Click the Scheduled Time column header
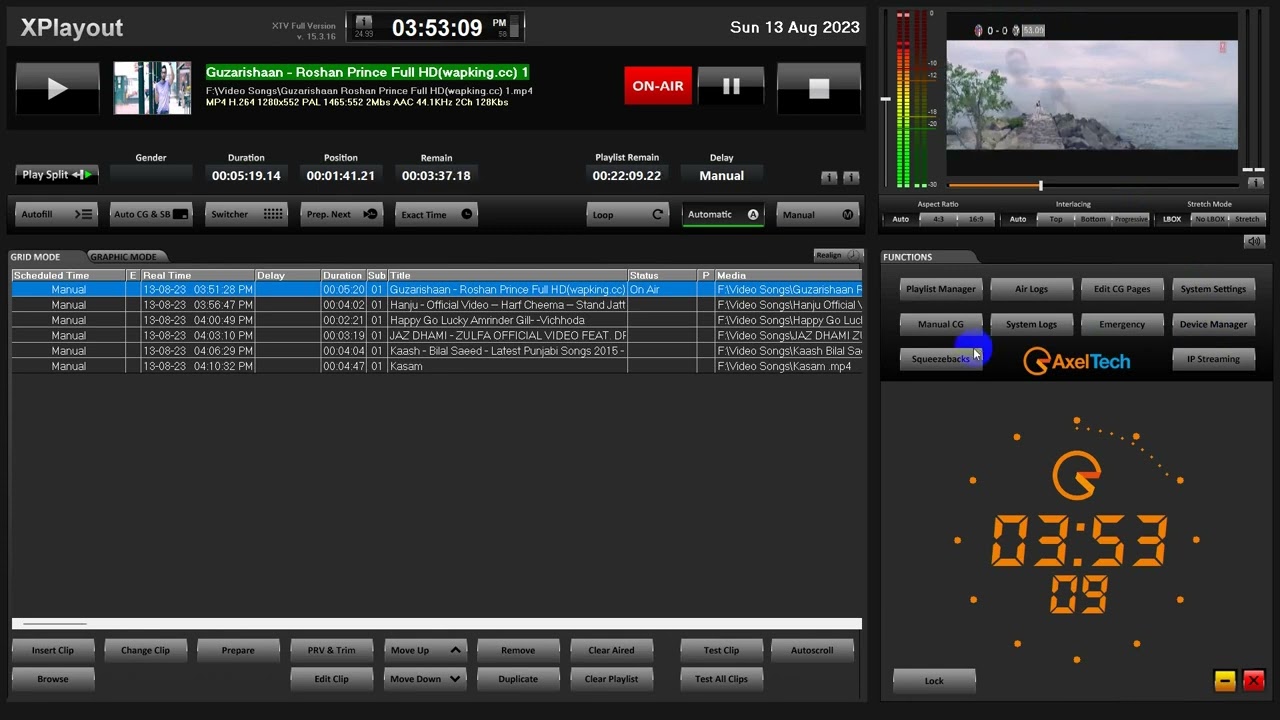 coord(68,275)
